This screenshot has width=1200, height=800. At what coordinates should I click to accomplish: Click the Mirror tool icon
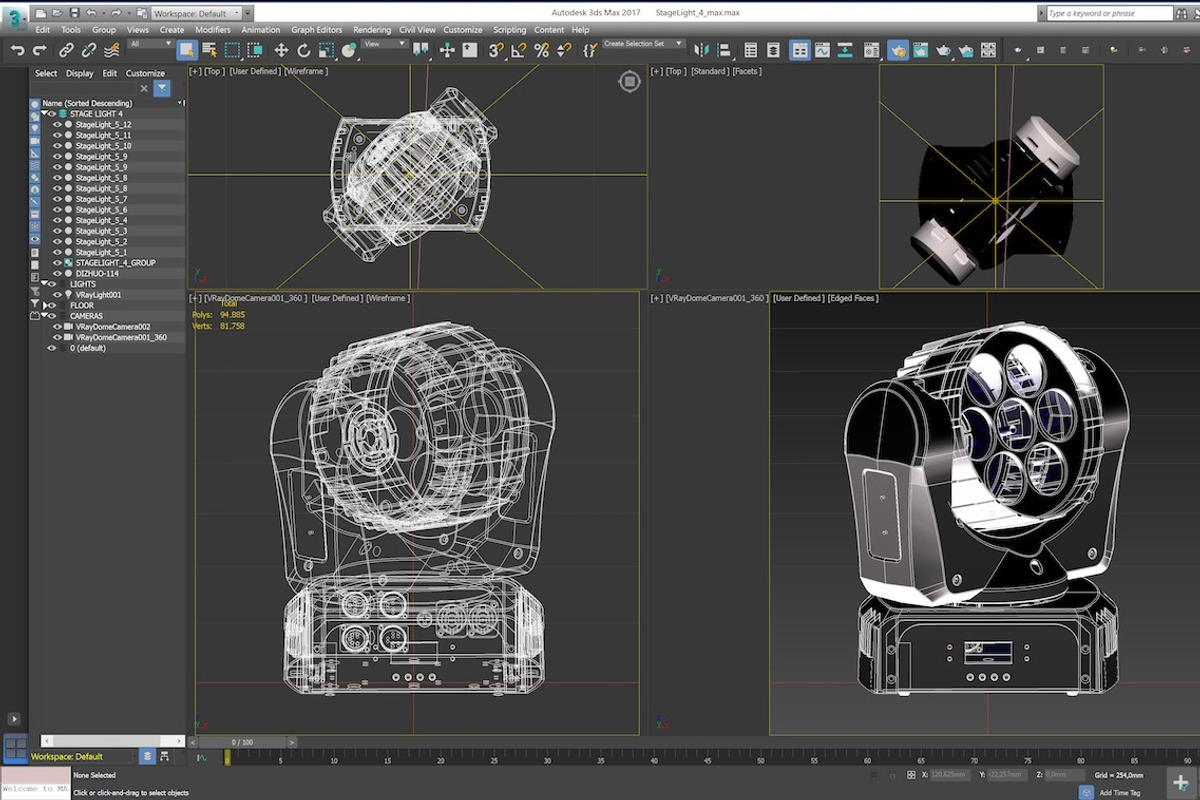701,50
